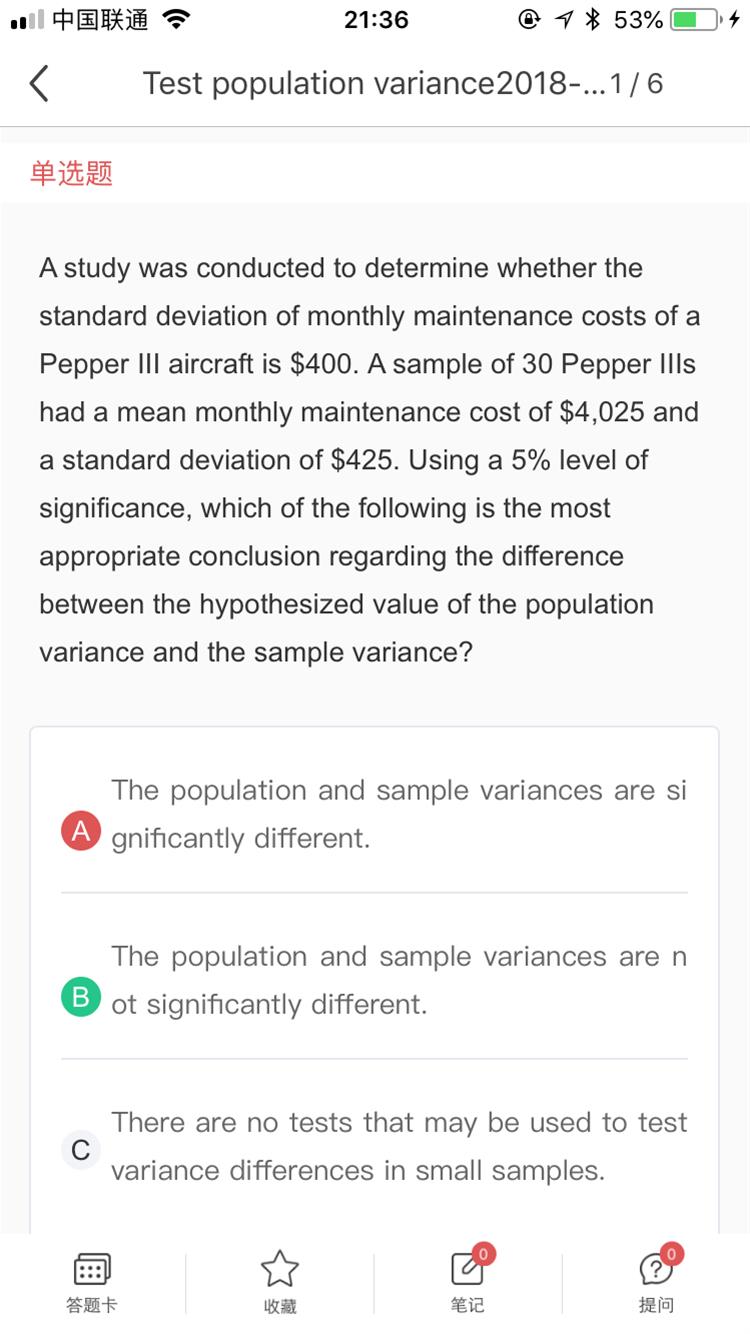This screenshot has width=750, height=1334.
Task: Tap the question mark ask icon
Action: coord(655,1268)
